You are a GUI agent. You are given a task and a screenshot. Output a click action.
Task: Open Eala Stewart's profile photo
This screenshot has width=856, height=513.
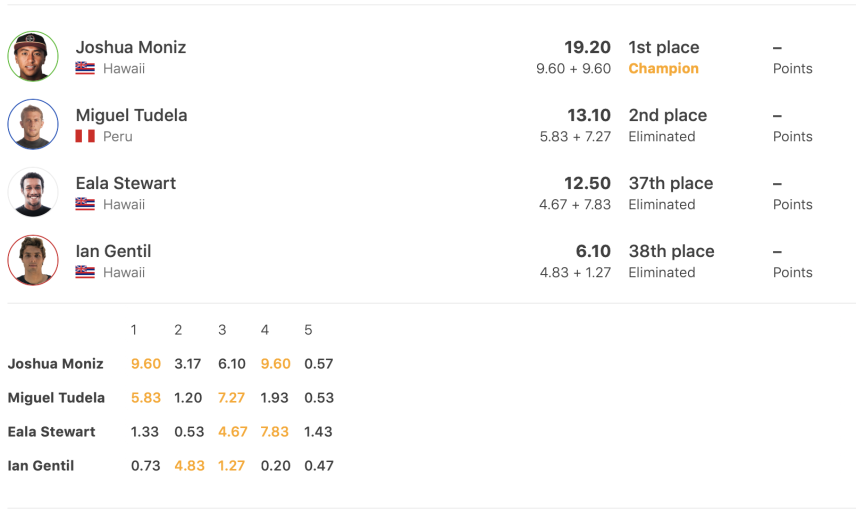33,192
